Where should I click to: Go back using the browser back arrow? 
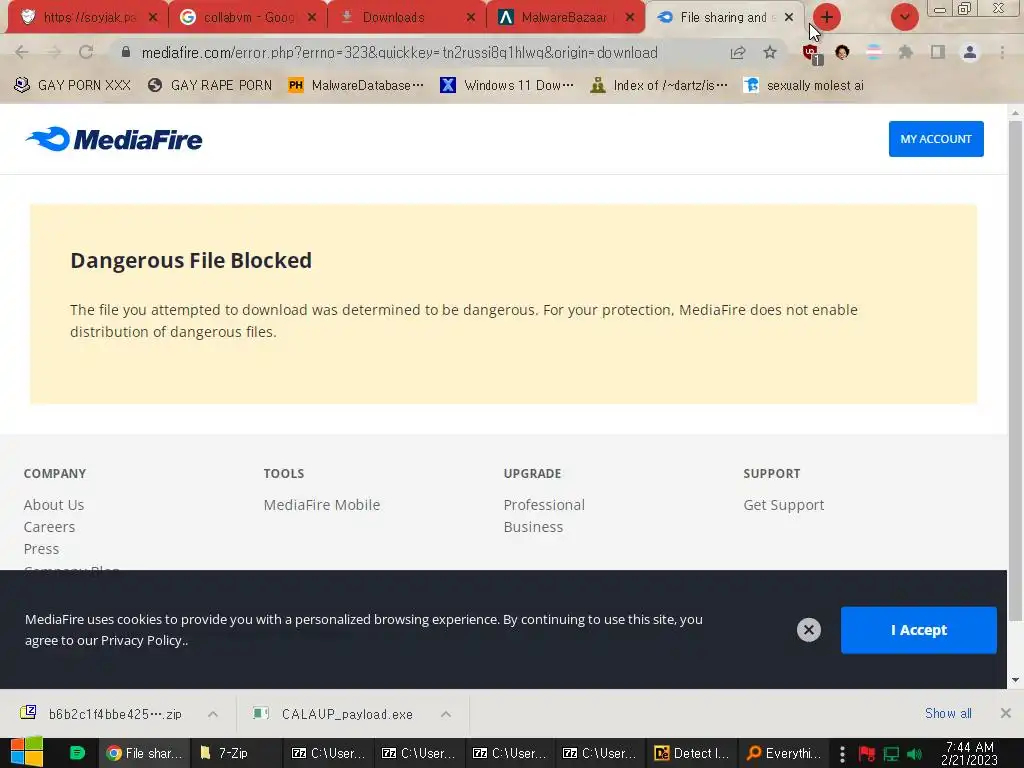click(x=21, y=52)
